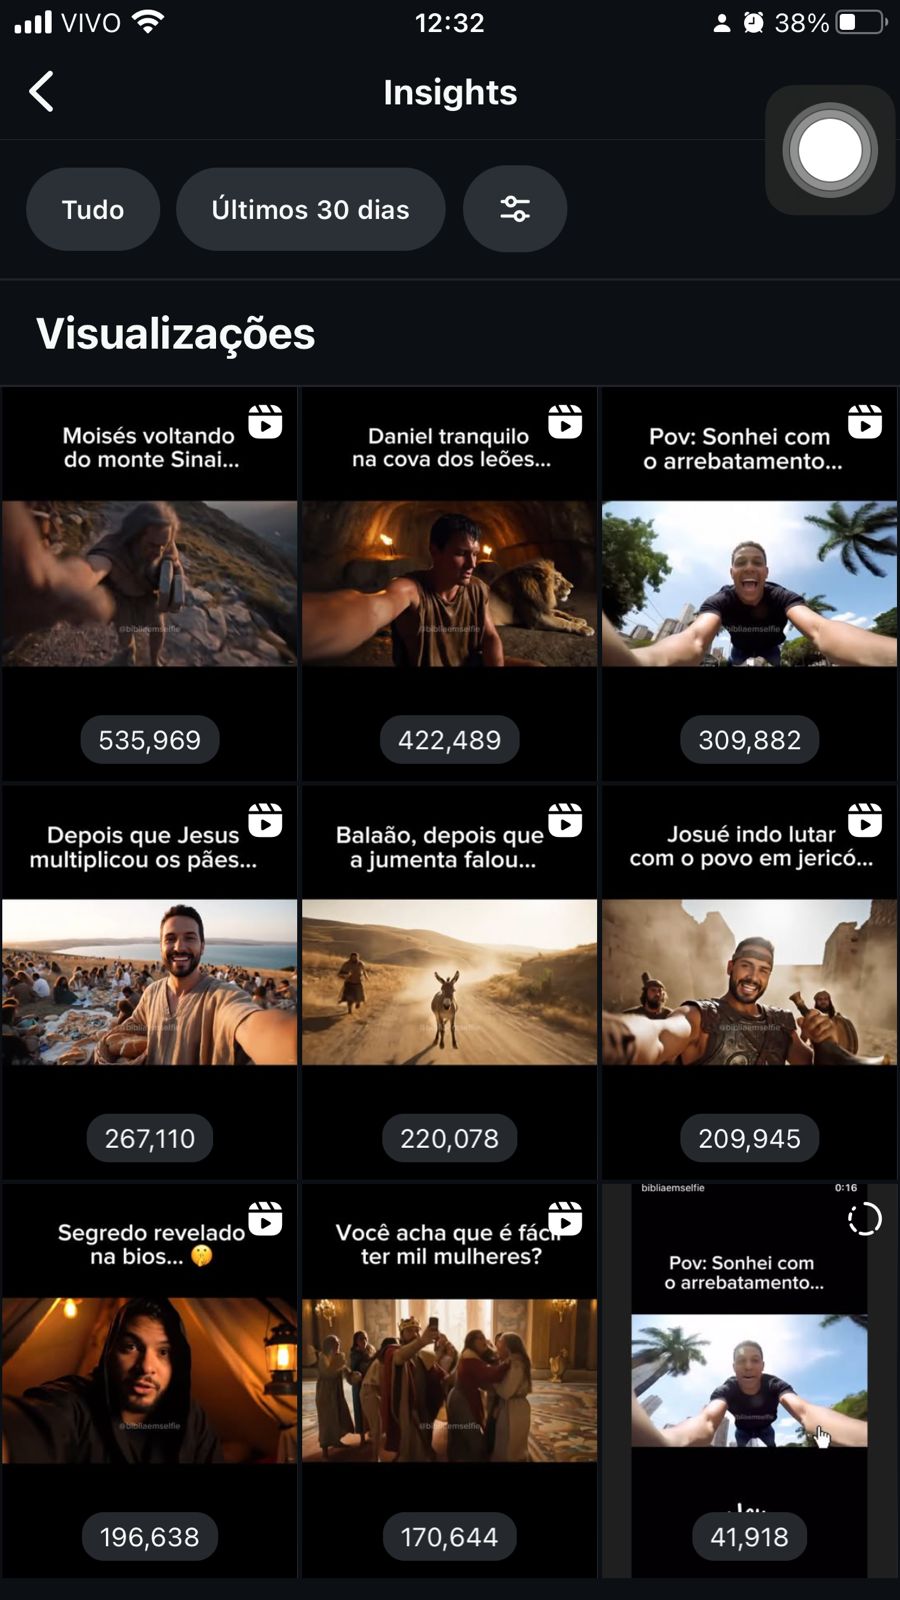Viewport: 900px width, 1600px height.
Task: Open the Depois que Jesus multiplicou thumbnail
Action: pos(150,982)
